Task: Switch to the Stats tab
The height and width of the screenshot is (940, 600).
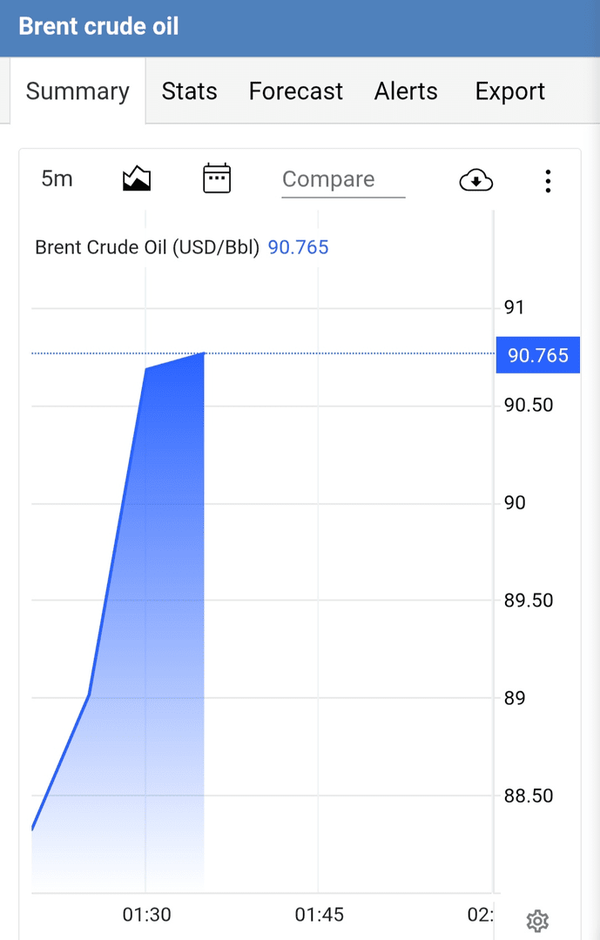Action: tap(189, 91)
